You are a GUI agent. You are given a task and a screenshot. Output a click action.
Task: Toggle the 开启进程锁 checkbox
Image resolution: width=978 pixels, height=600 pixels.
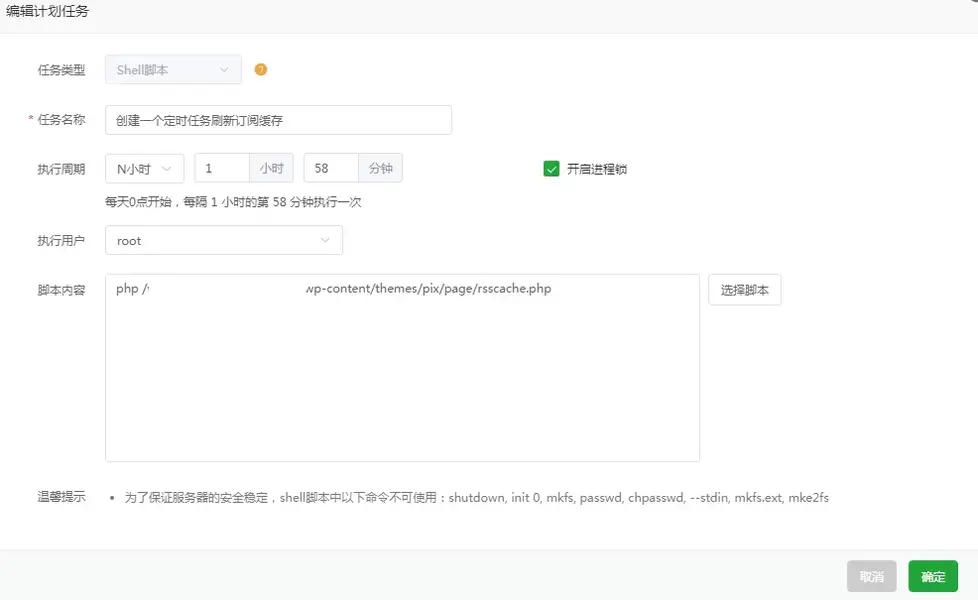pos(551,168)
